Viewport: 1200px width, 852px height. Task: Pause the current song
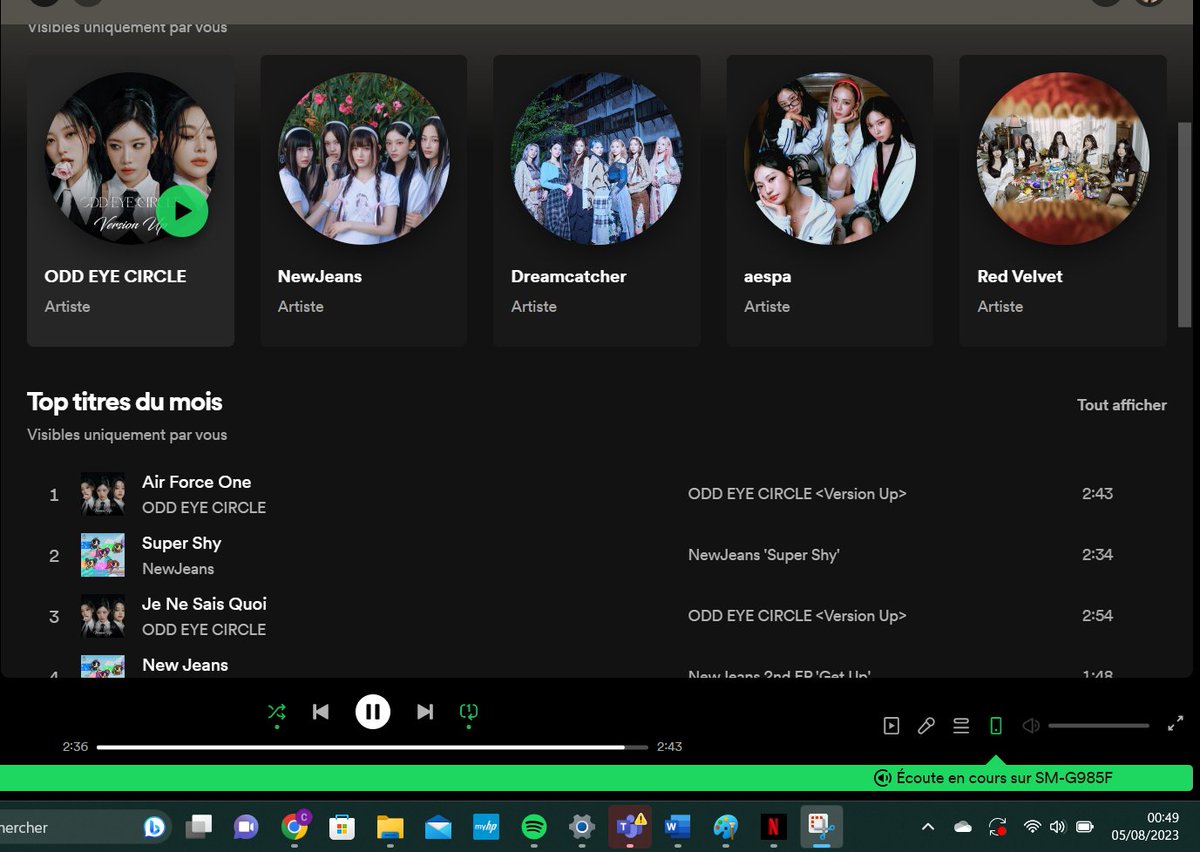coord(373,712)
